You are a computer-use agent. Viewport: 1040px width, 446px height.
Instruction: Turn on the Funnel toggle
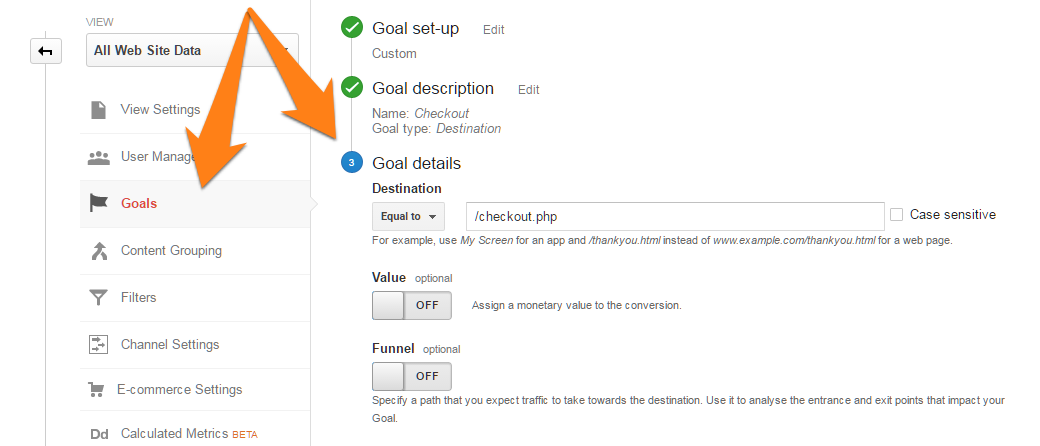tap(412, 376)
